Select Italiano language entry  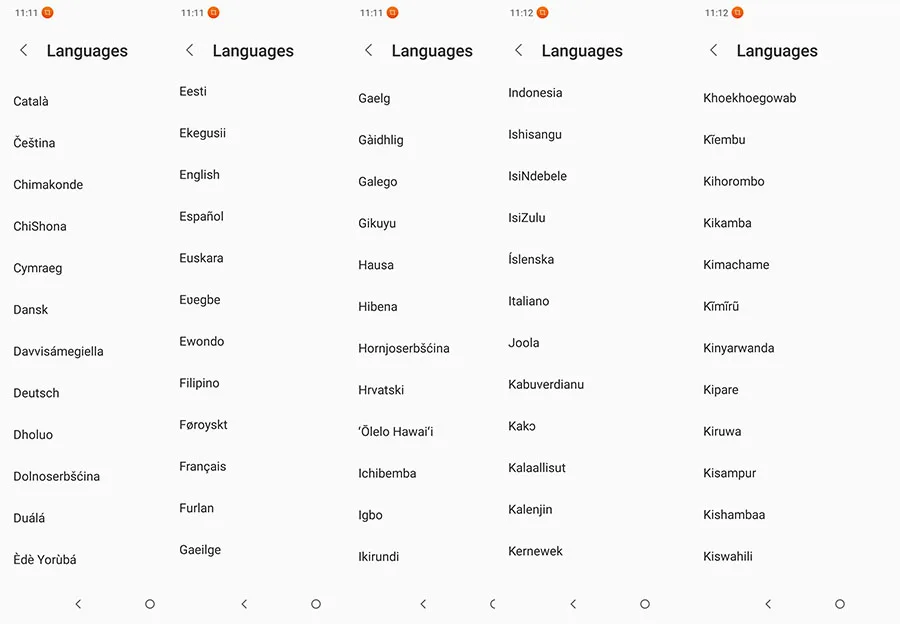pyautogui.click(x=528, y=301)
